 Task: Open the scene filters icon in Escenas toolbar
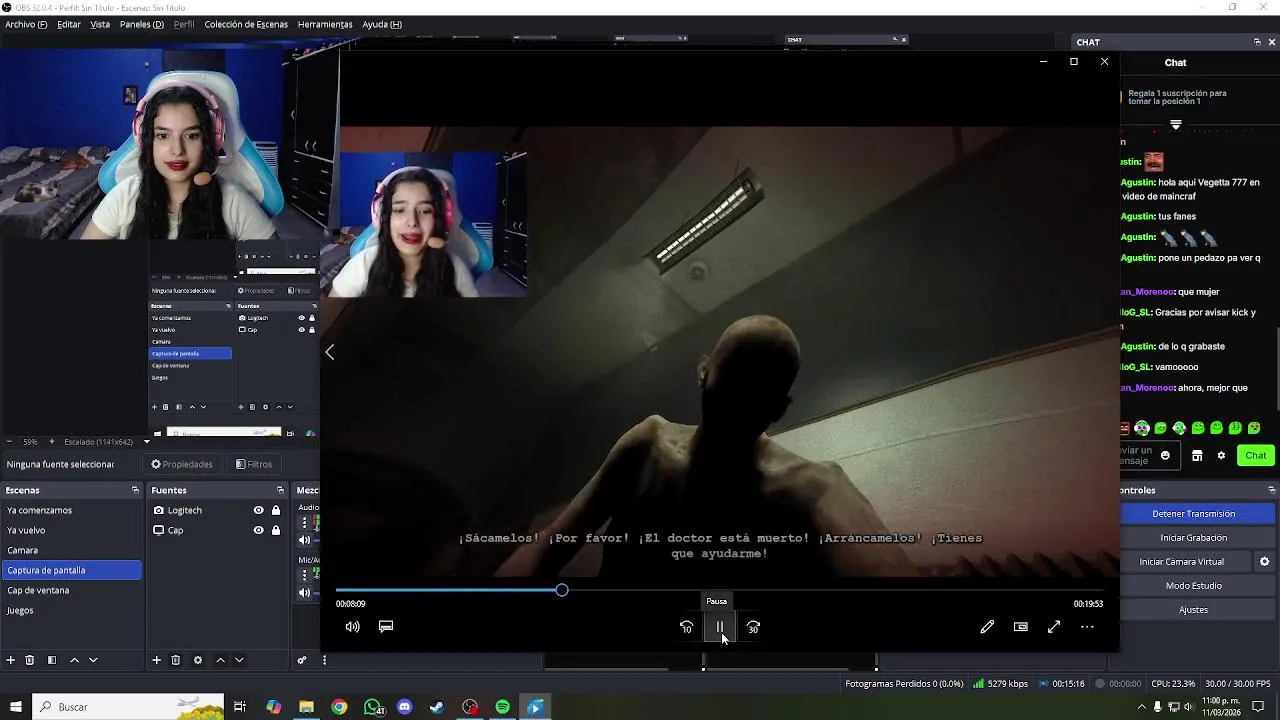point(51,660)
